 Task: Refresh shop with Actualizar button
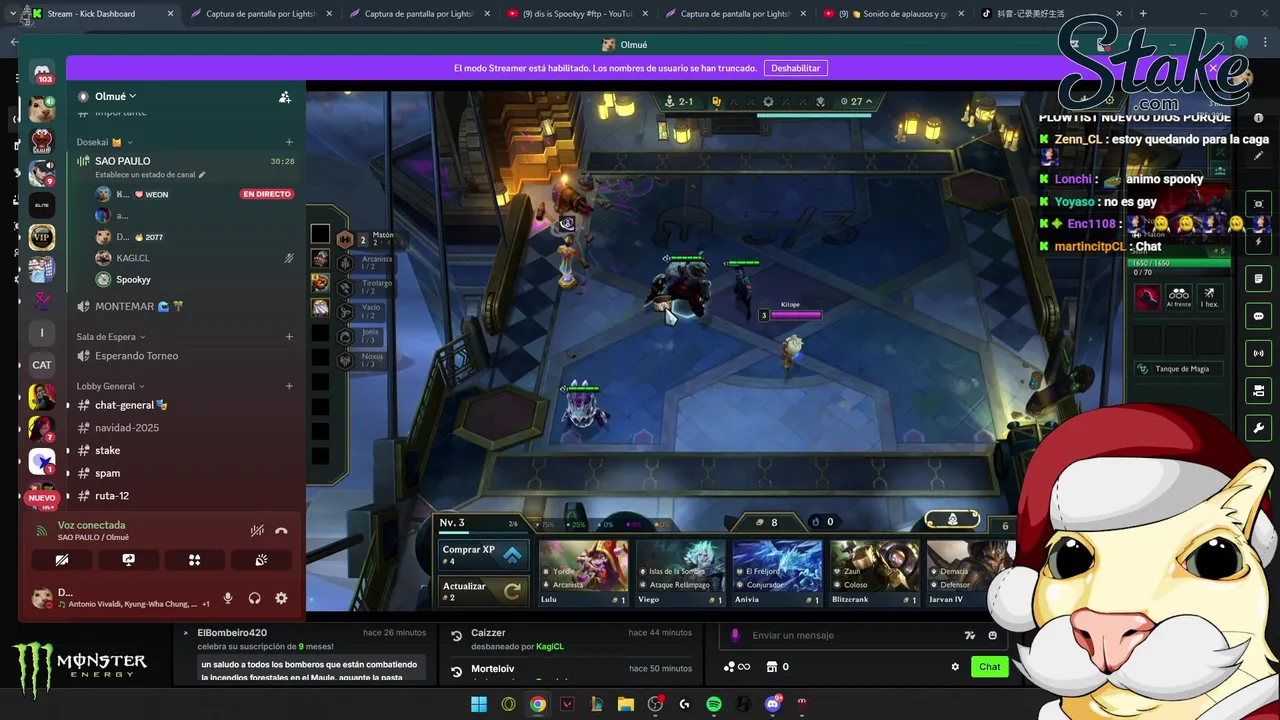(483, 591)
